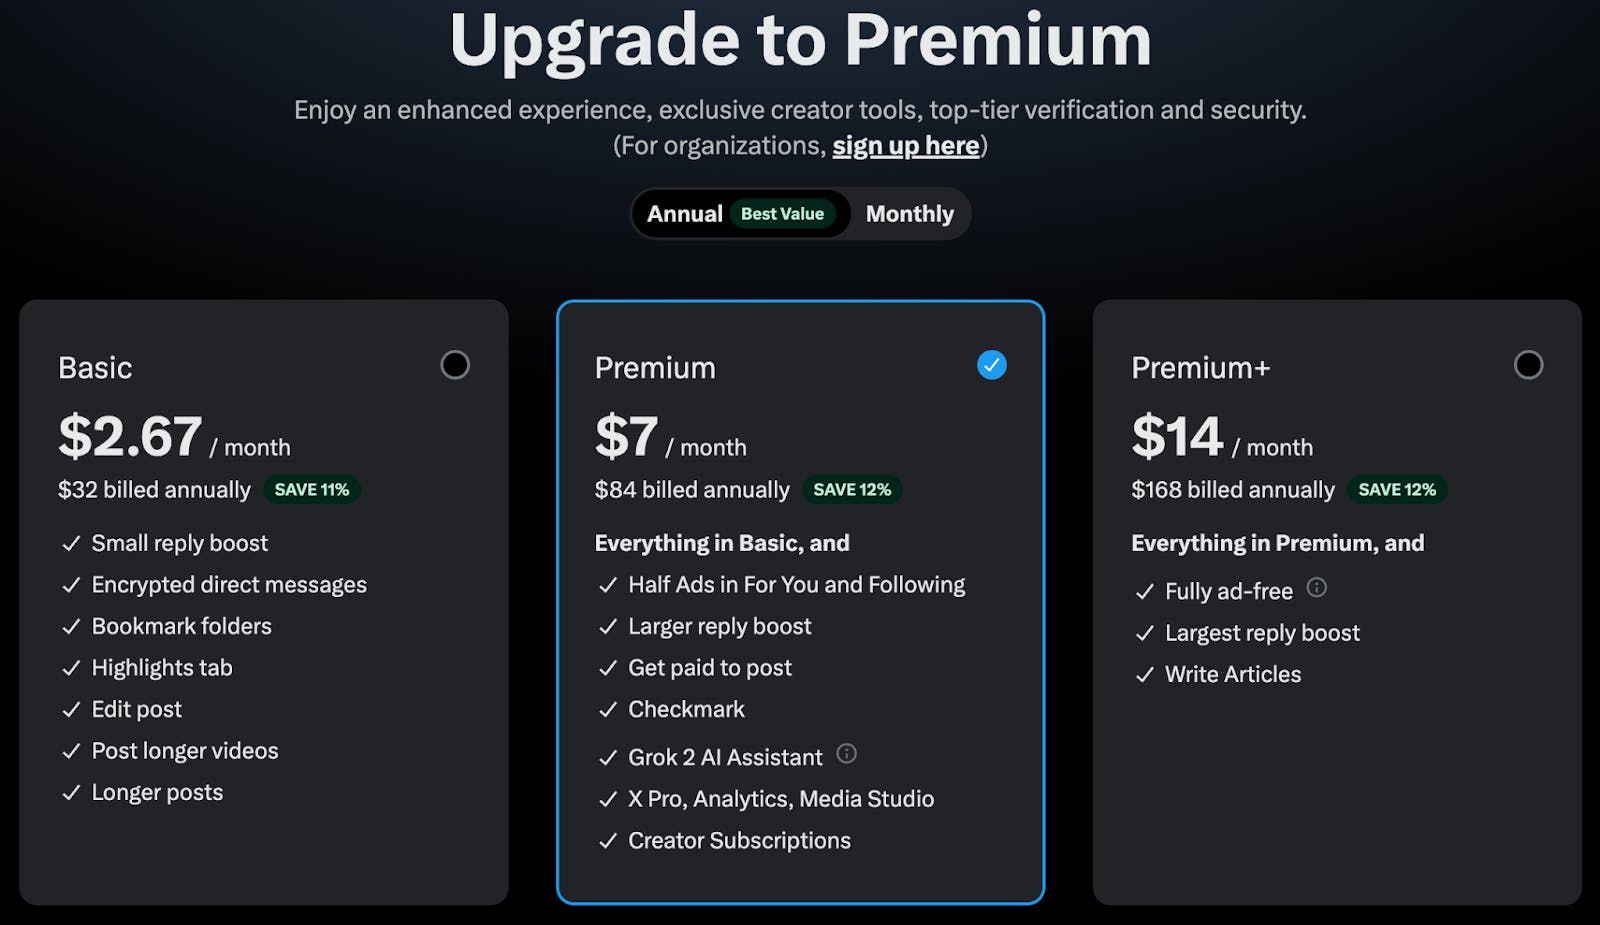Viewport: 1600px width, 925px height.
Task: Click info icon next to Grok 2 AI Assistant
Action: click(846, 754)
